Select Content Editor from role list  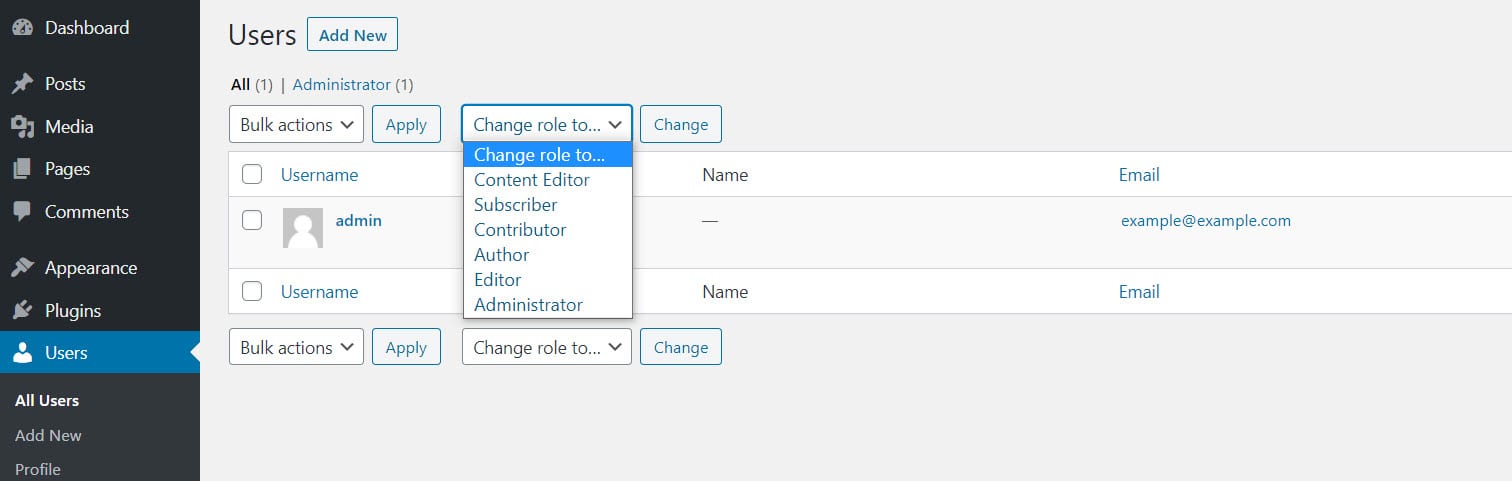(531, 180)
